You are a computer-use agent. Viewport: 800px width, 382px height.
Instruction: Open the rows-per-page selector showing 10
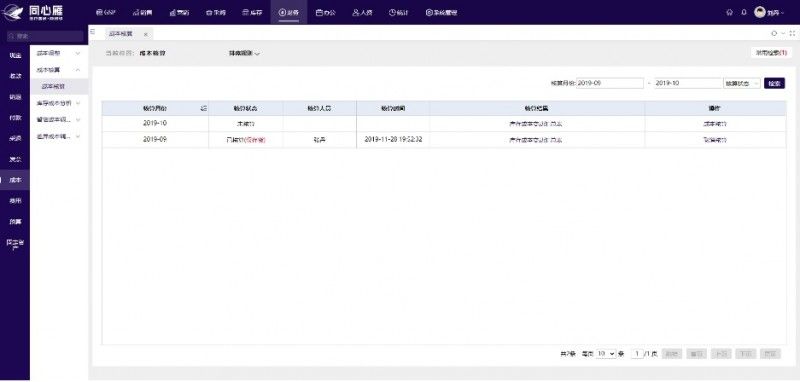coord(606,353)
